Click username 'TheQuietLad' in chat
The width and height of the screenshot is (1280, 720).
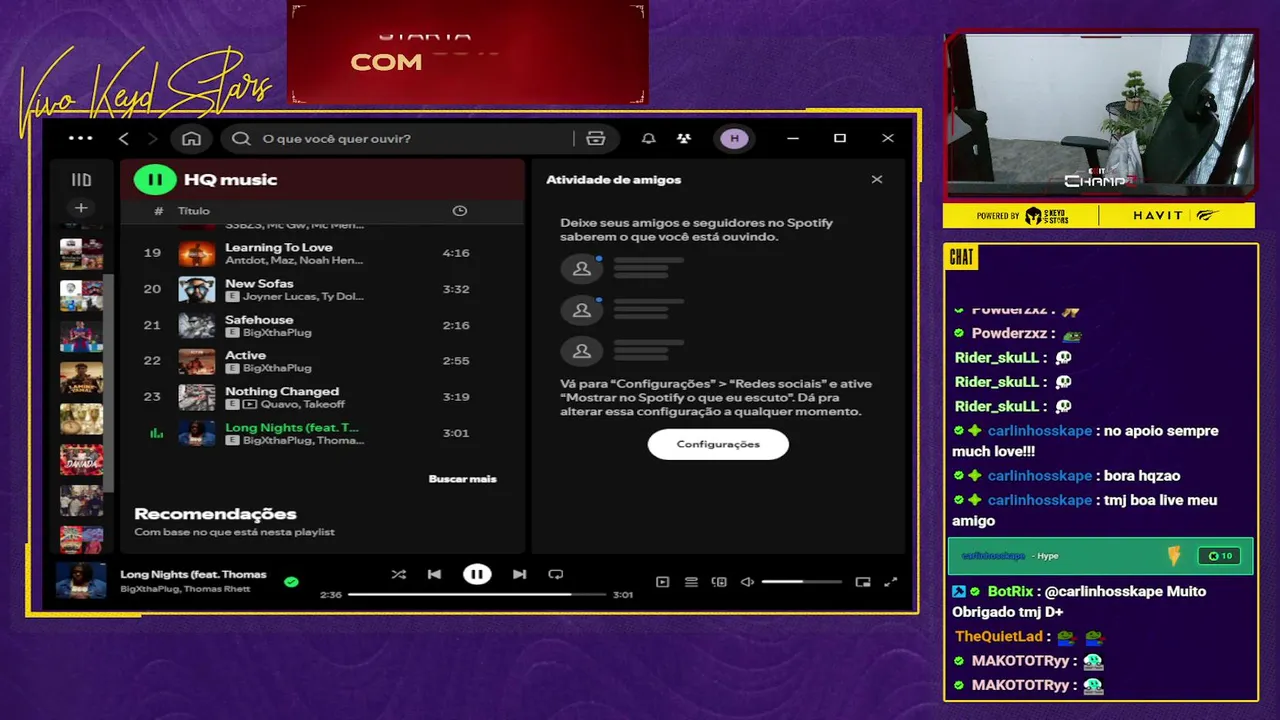coord(999,636)
